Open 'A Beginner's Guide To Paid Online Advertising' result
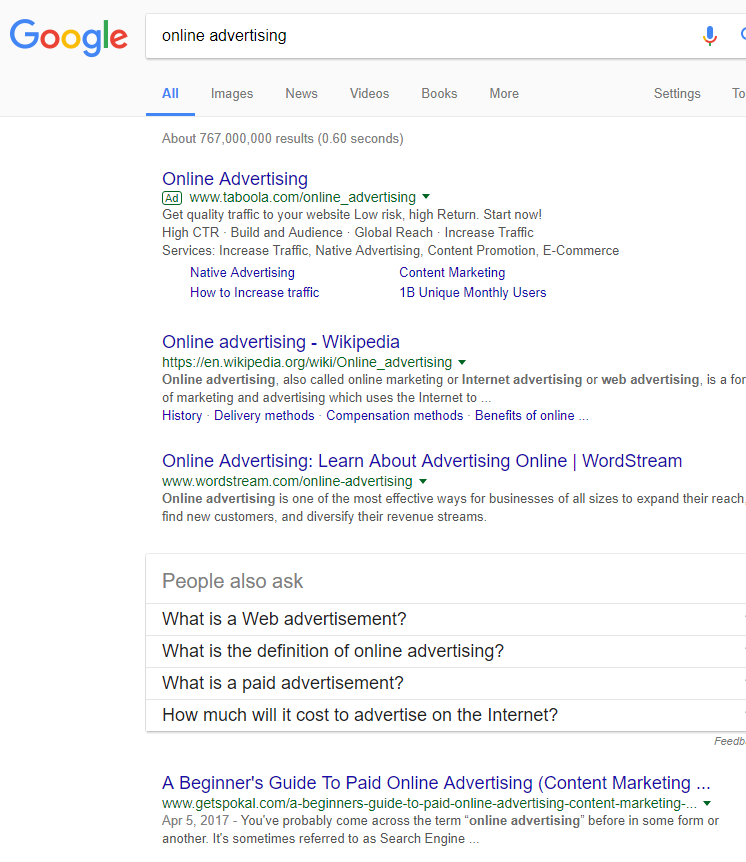746x862 pixels. pos(436,783)
